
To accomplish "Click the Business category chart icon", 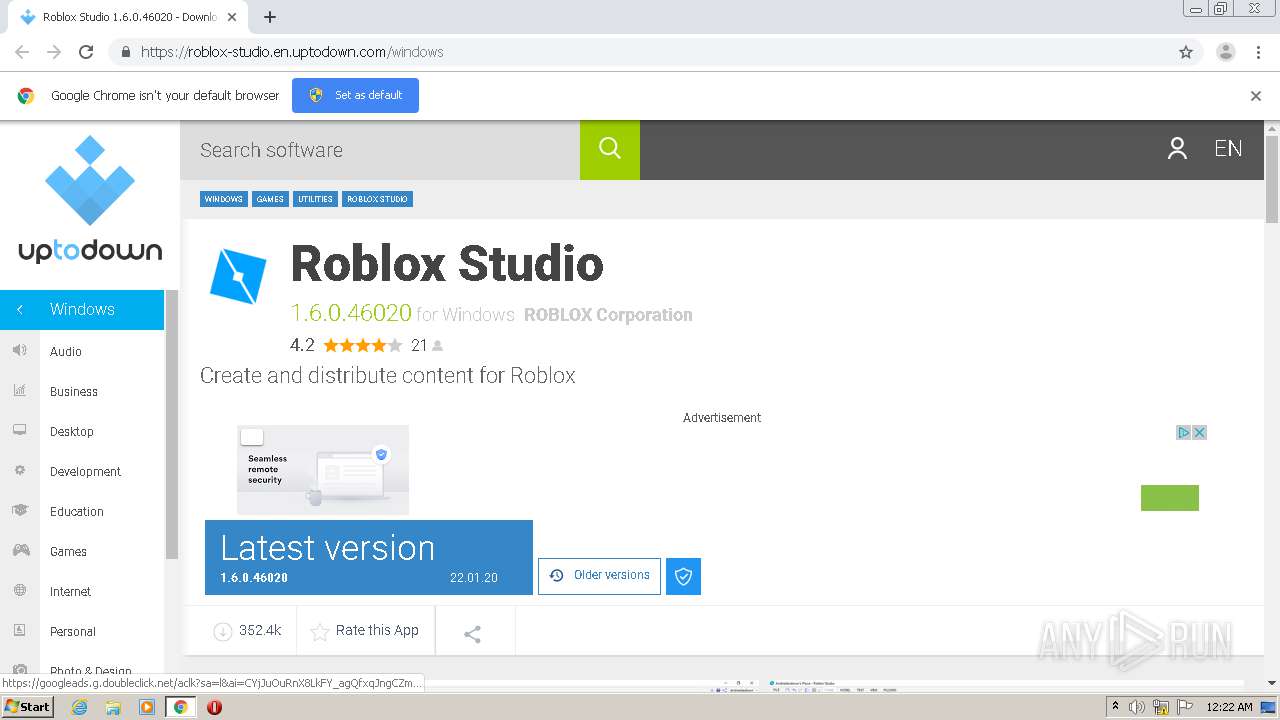I will (19, 390).
